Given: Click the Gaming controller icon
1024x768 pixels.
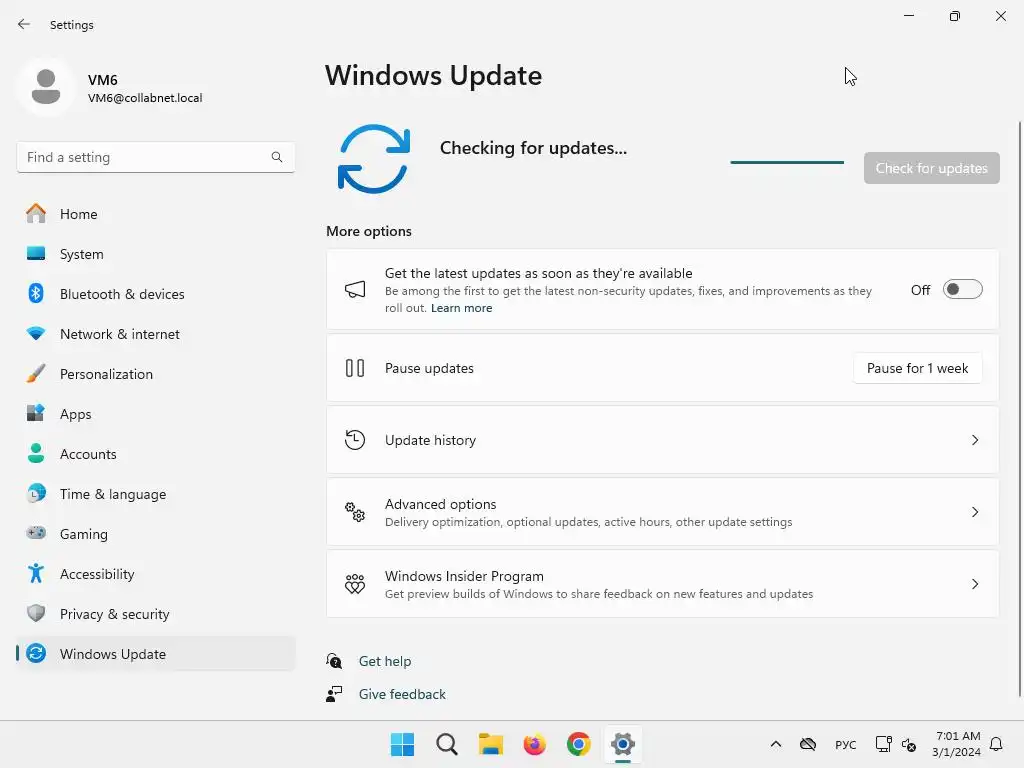Looking at the screenshot, I should (x=36, y=533).
